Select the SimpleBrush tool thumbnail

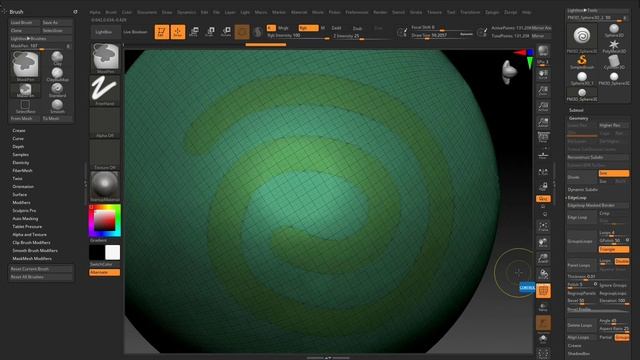tap(582, 62)
